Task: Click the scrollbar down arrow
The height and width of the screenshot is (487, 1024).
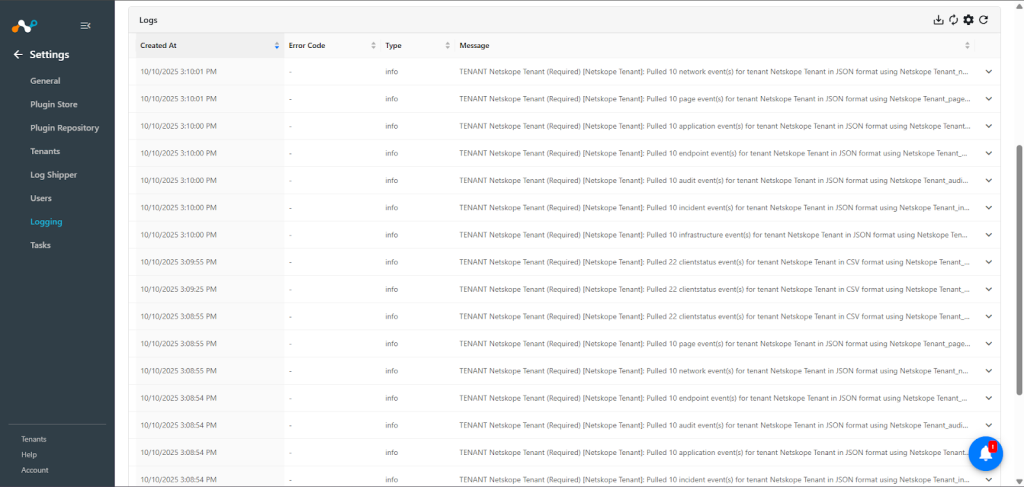Action: point(1019,482)
